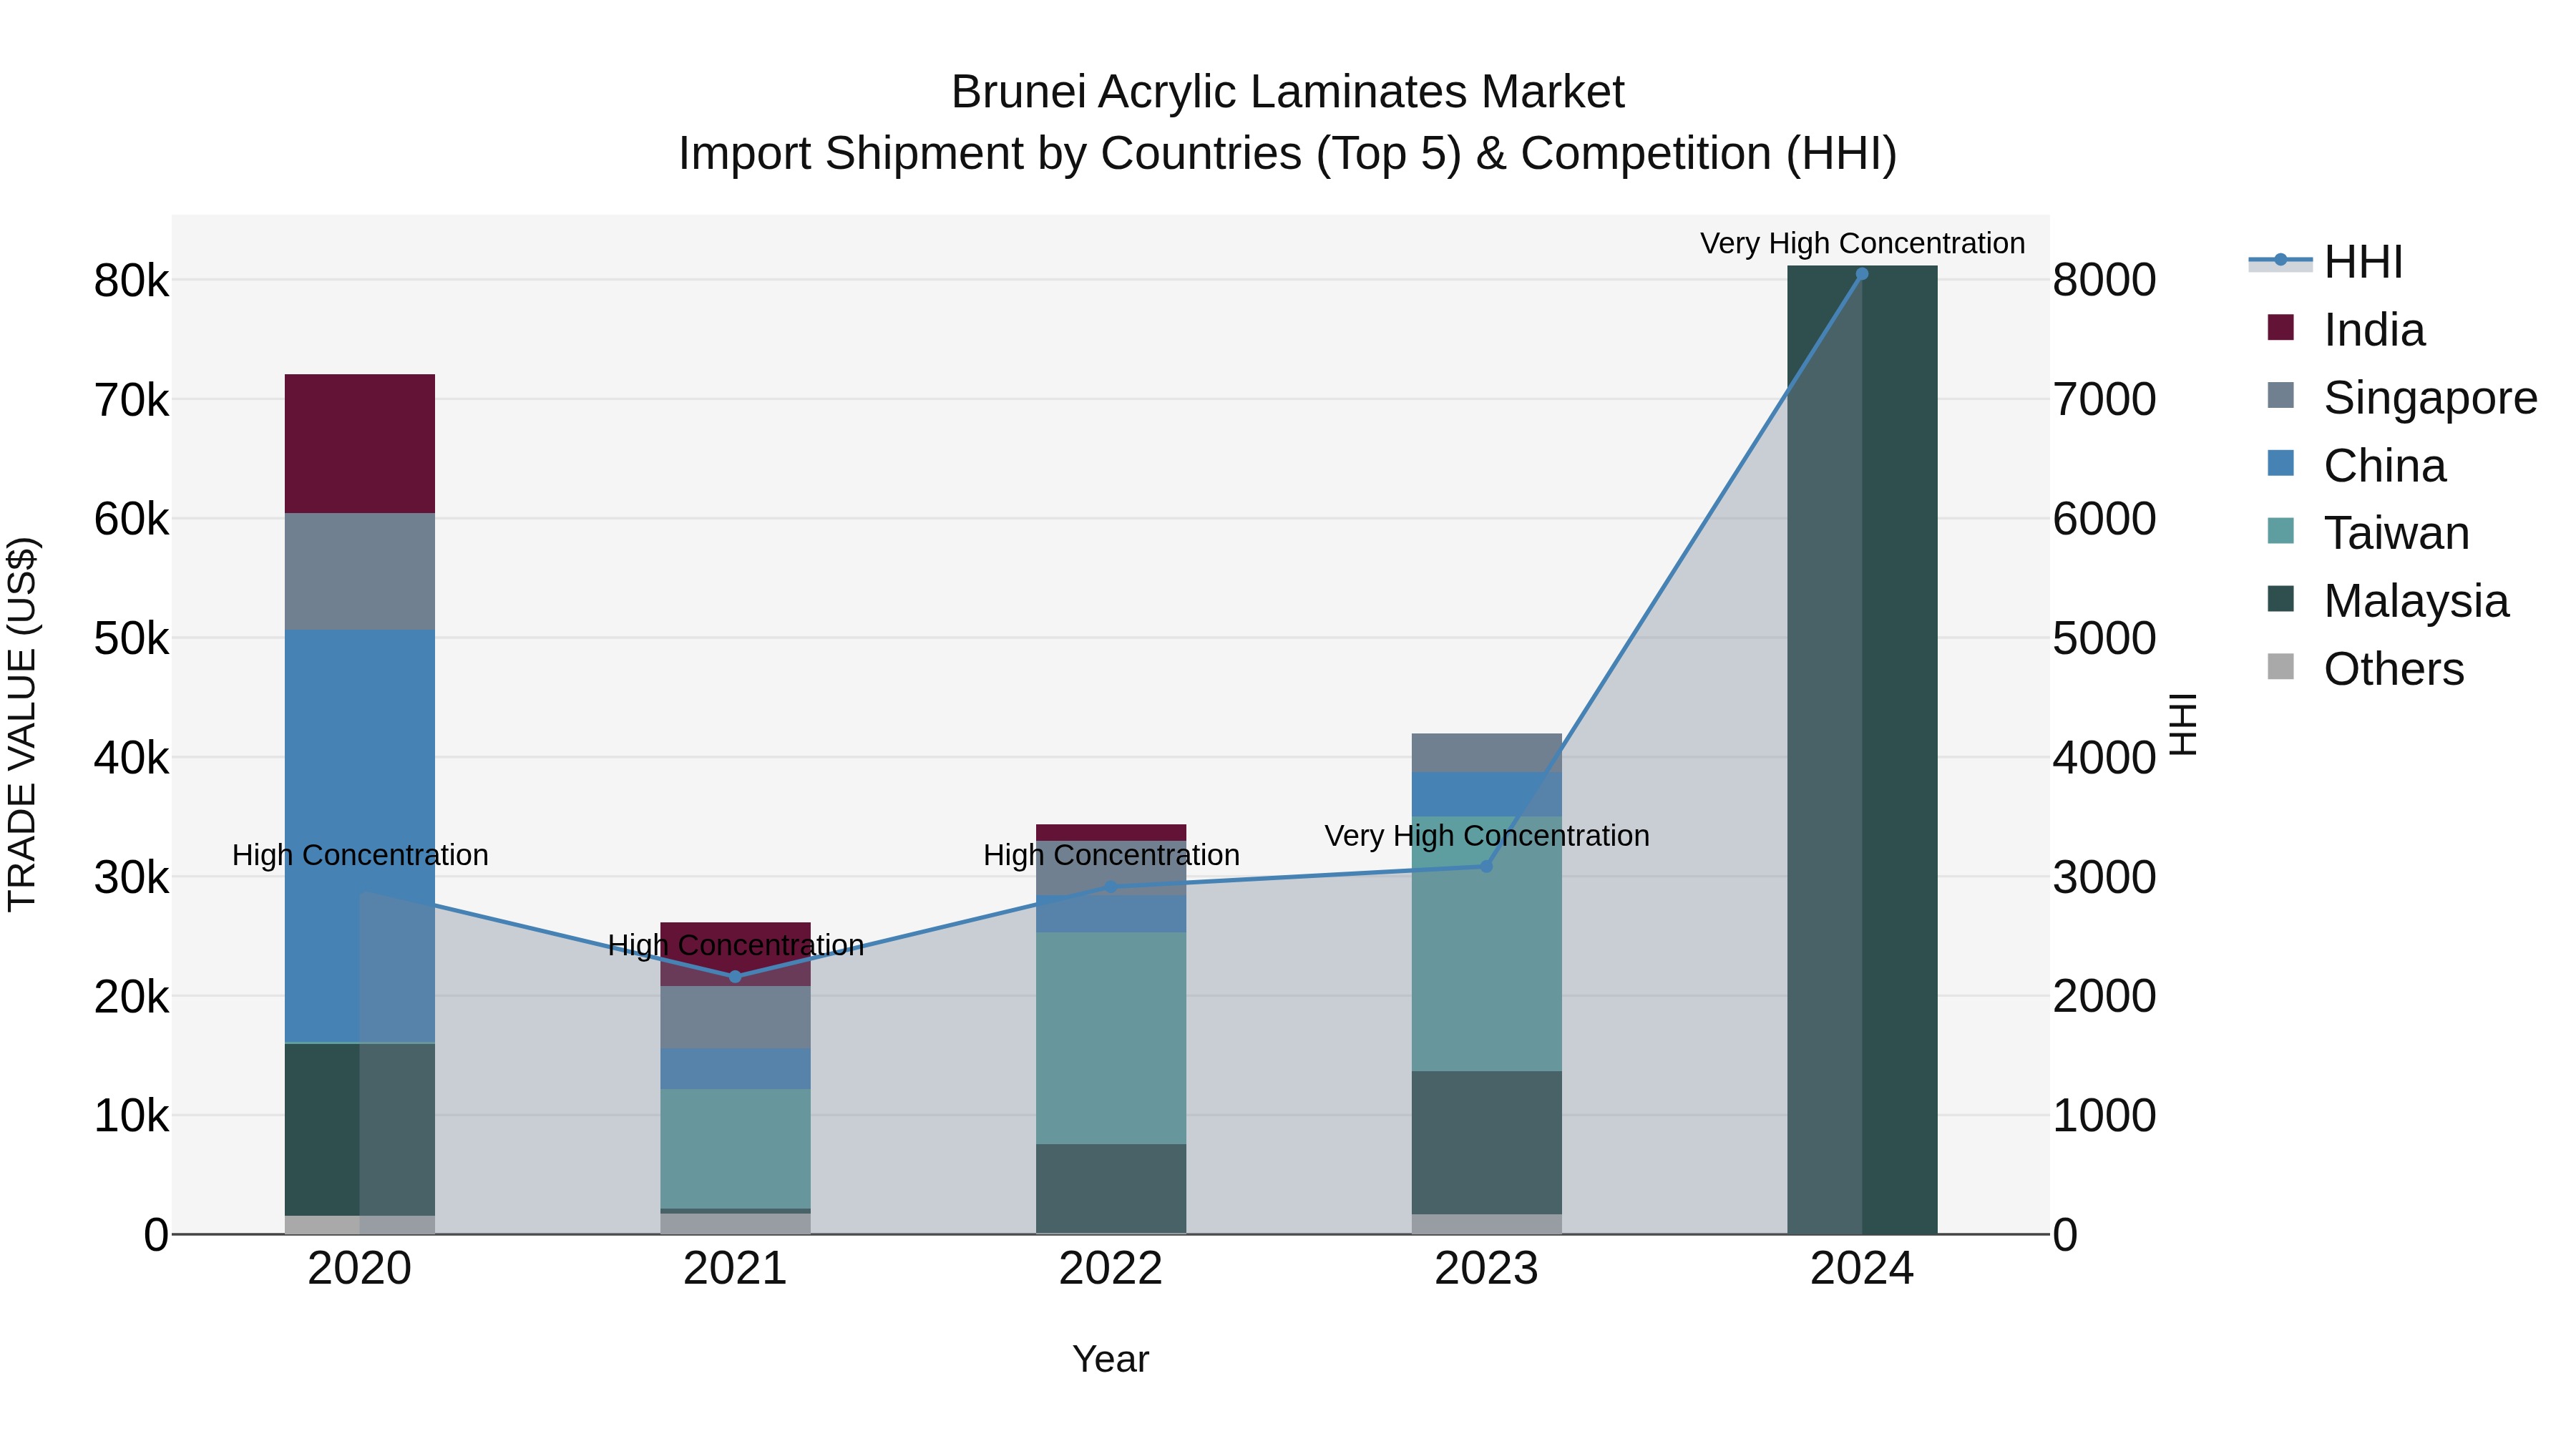2576x1449 pixels.
Task: Hide Singapore series via legend
Action: tap(2402, 398)
